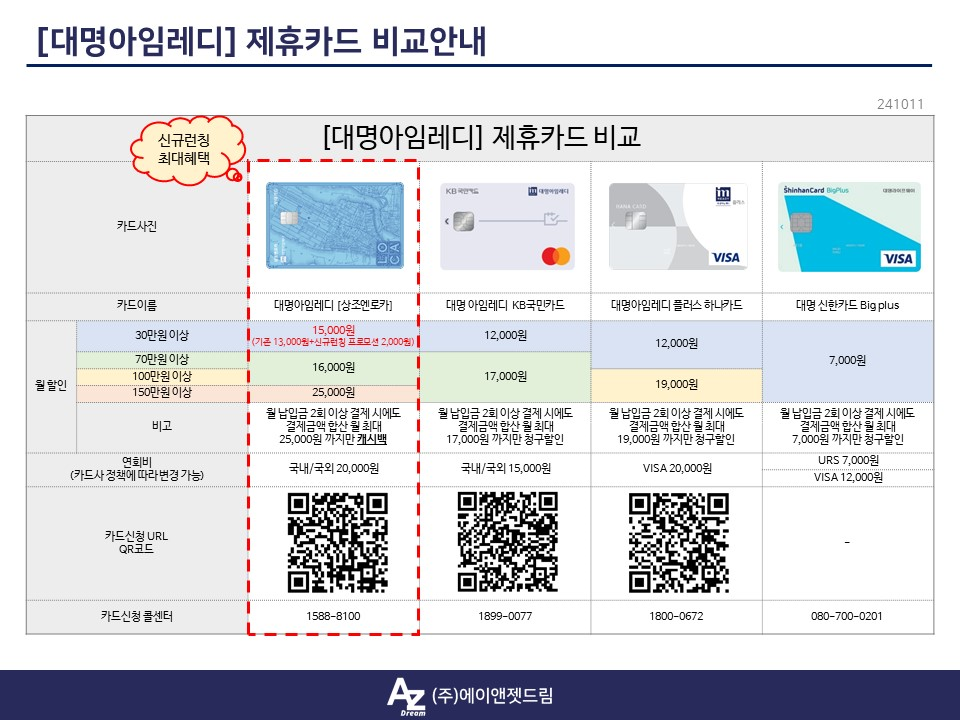
Task: Select the 카드사진 row label
Action: click(137, 226)
